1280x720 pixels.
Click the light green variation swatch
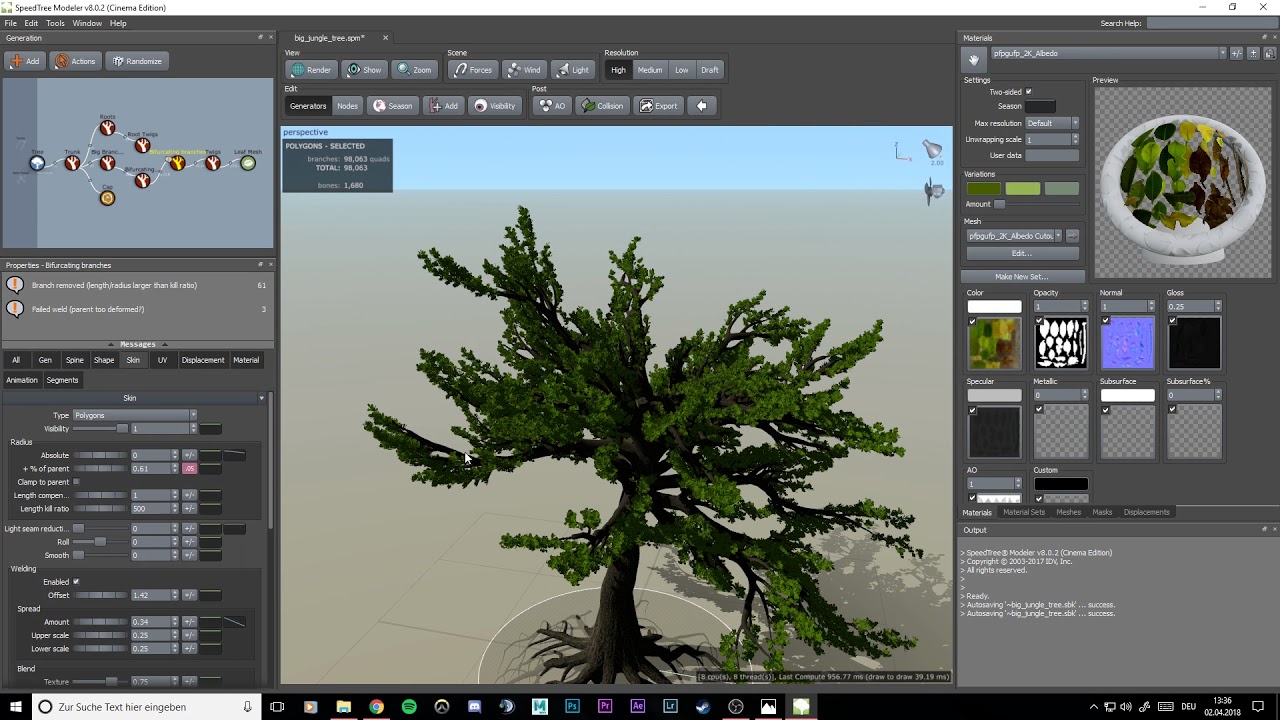(x=1022, y=189)
